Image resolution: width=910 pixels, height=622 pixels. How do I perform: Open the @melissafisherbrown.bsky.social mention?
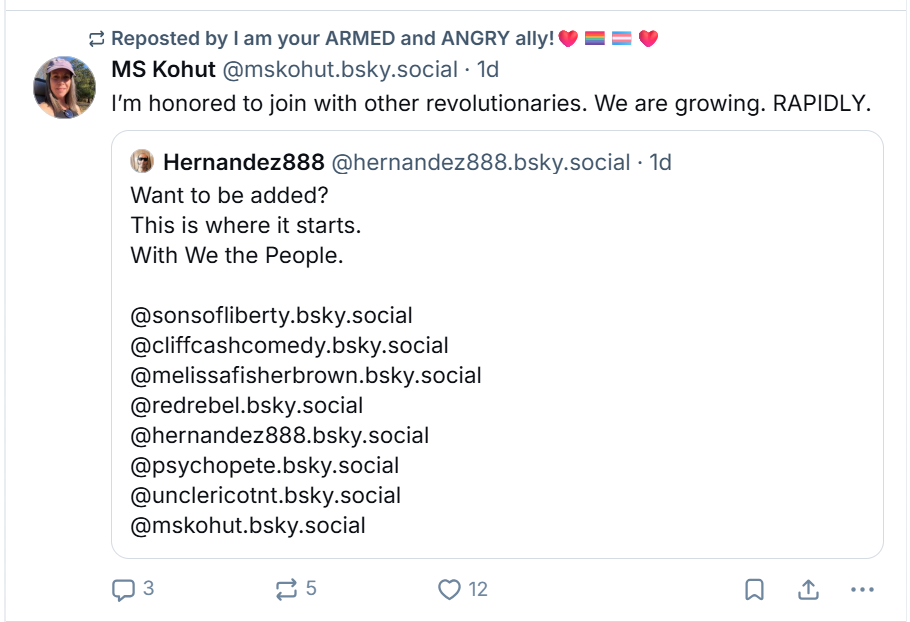tap(306, 375)
